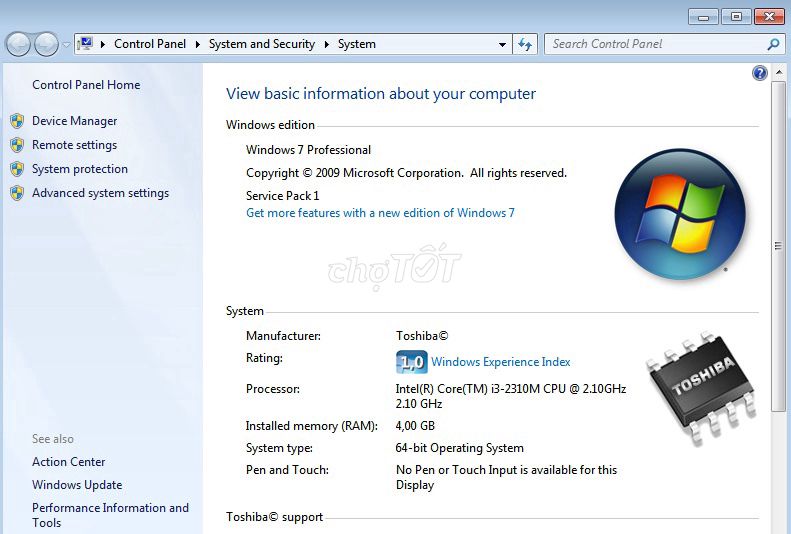This screenshot has height=534, width=791.
Task: Select System and Security in breadcrumb
Action: tap(261, 44)
